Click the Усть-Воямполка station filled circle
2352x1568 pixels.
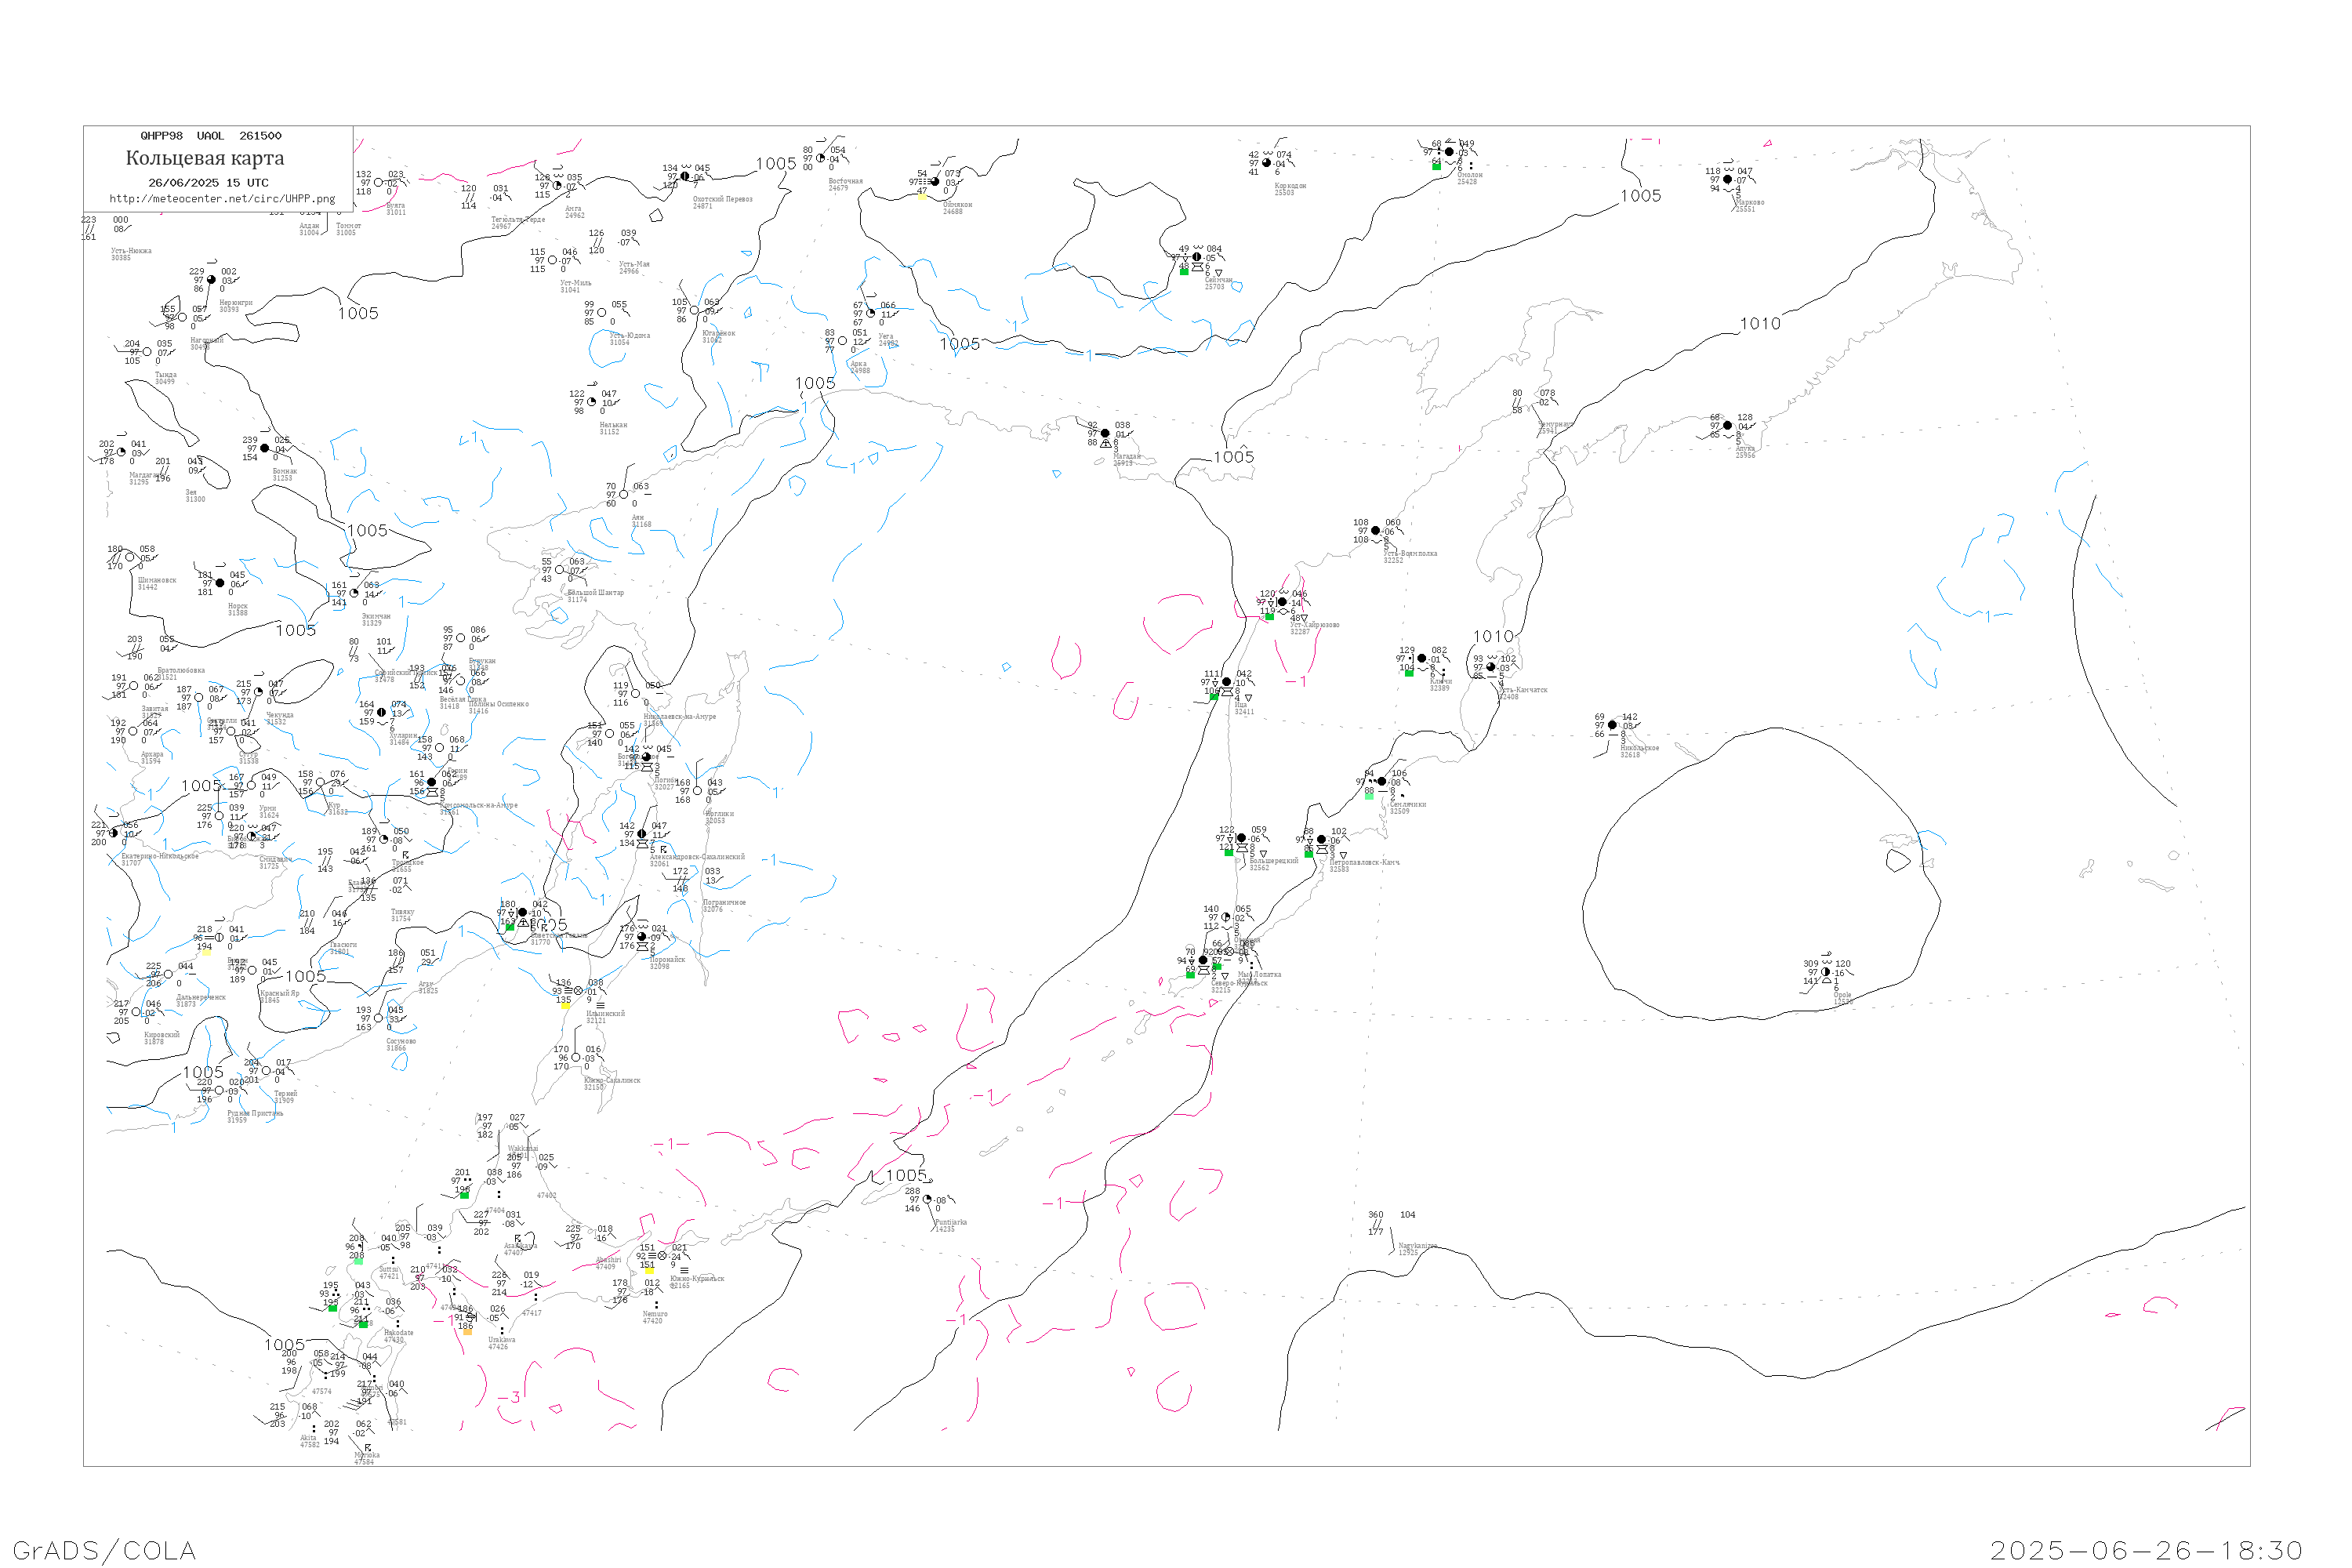coord(1375,531)
